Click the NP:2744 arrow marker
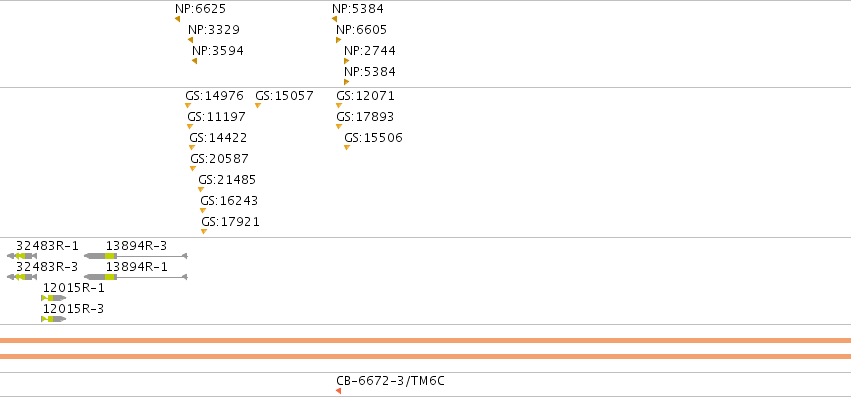Image resolution: width=851 pixels, height=397 pixels. 347,61
